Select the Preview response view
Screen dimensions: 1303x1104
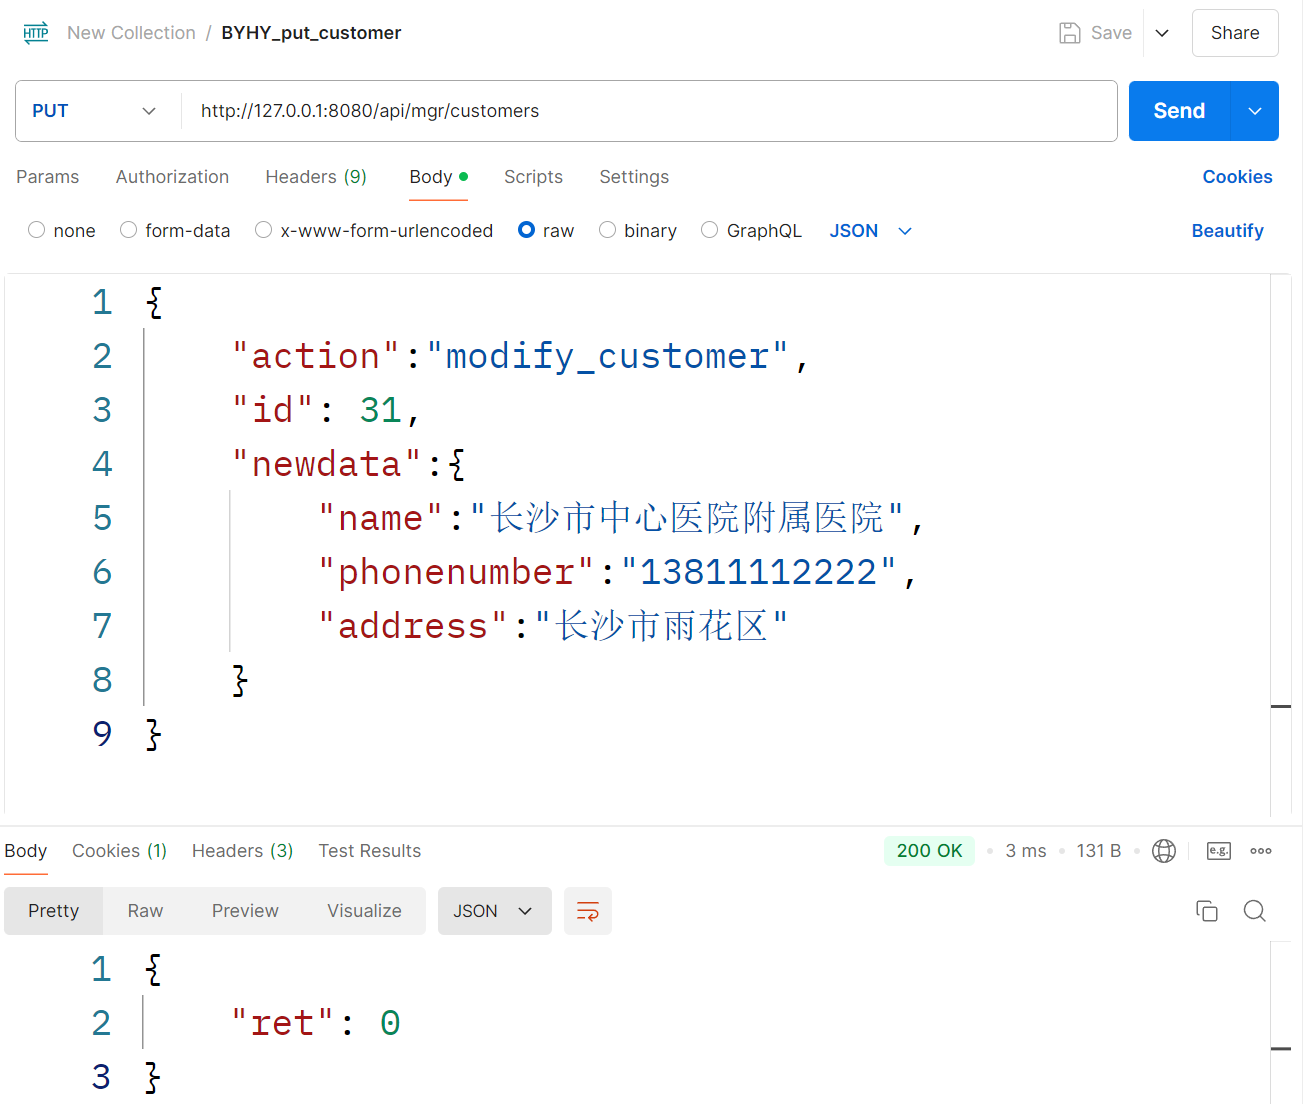[245, 911]
